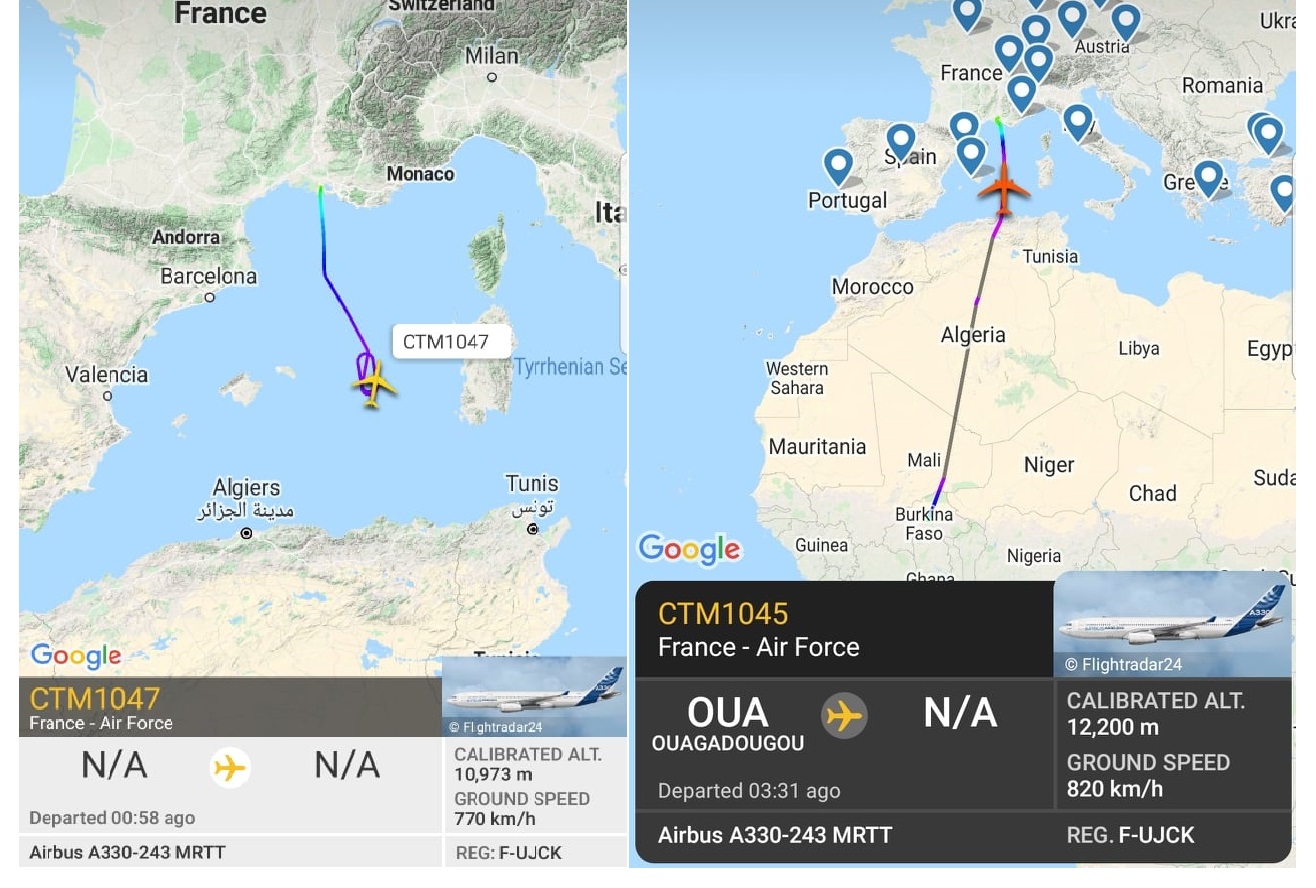Click Algiers city marker on left map
Screen dimensions: 1316x888
(x=247, y=534)
